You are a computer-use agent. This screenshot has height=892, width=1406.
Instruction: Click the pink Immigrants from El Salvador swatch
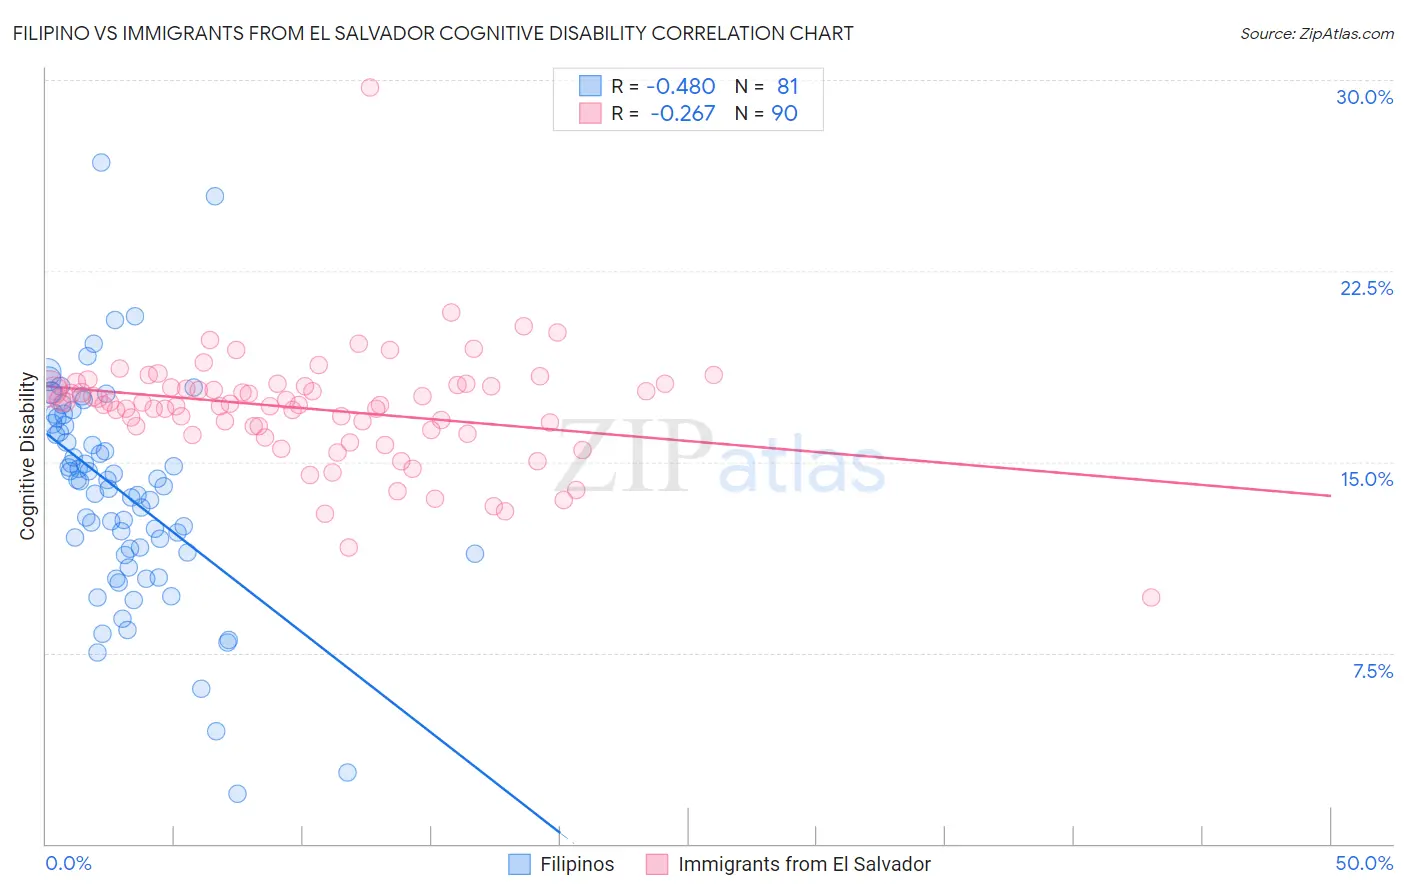[x=657, y=864]
